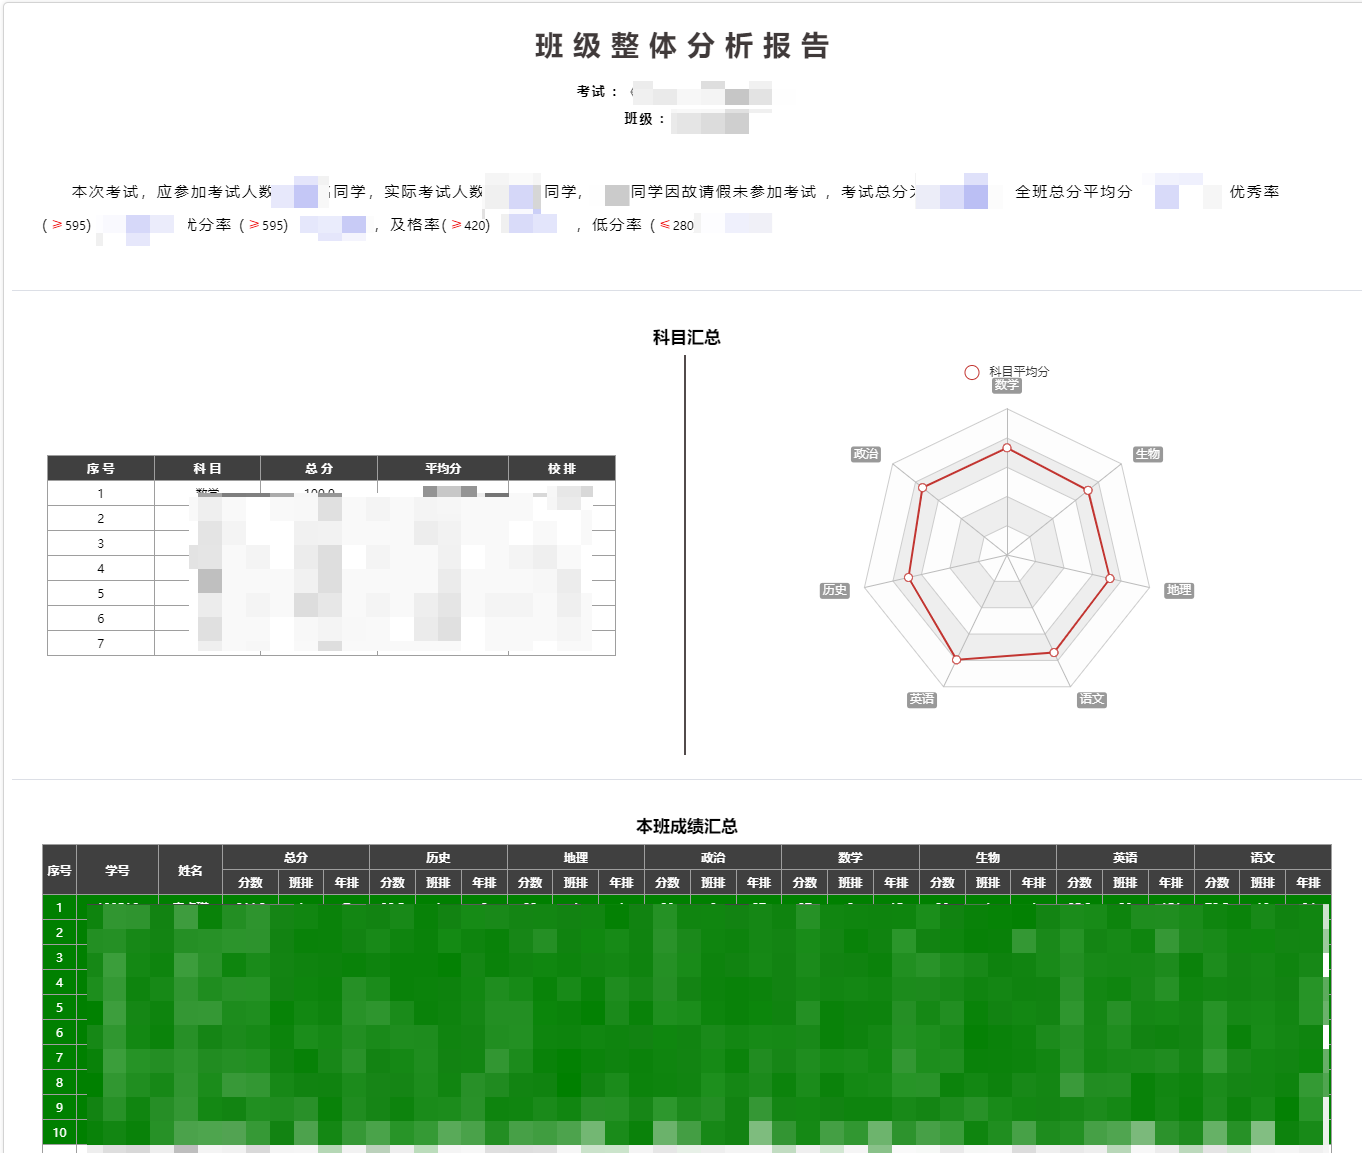Click the 英语 axis label on radar chart
1362x1153 pixels.
(922, 699)
